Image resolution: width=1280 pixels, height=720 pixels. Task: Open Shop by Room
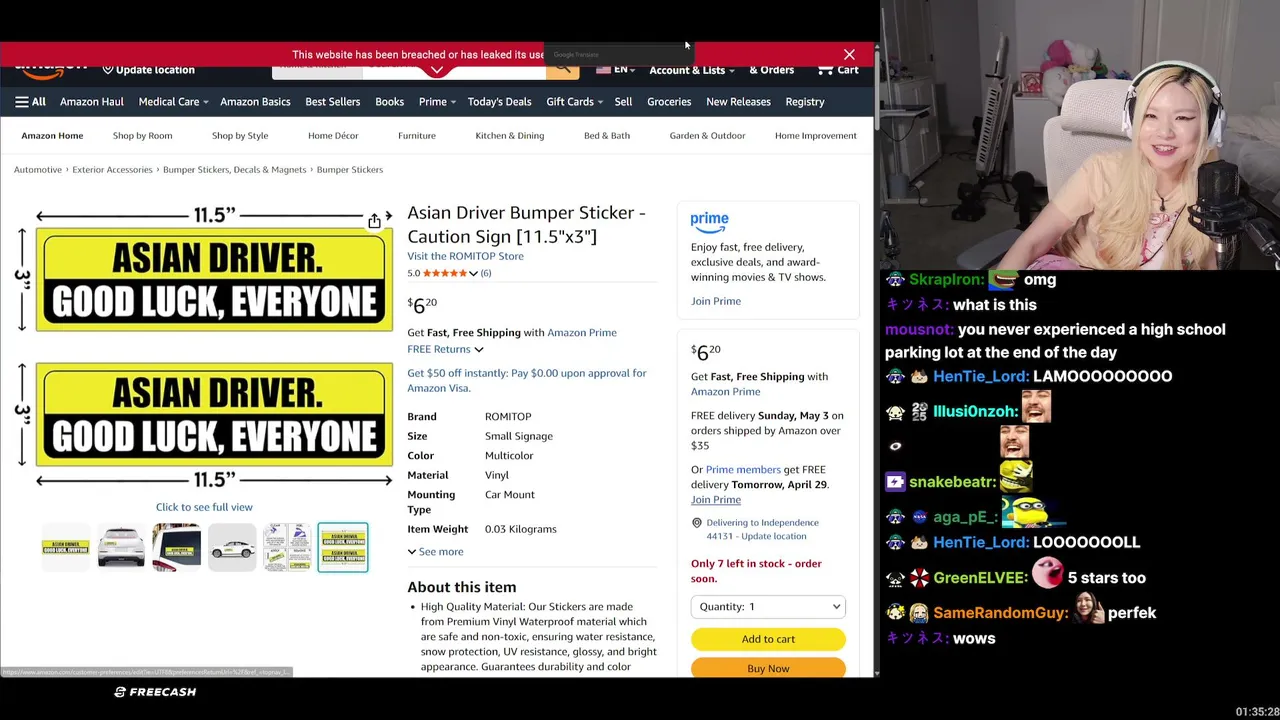[142, 136]
